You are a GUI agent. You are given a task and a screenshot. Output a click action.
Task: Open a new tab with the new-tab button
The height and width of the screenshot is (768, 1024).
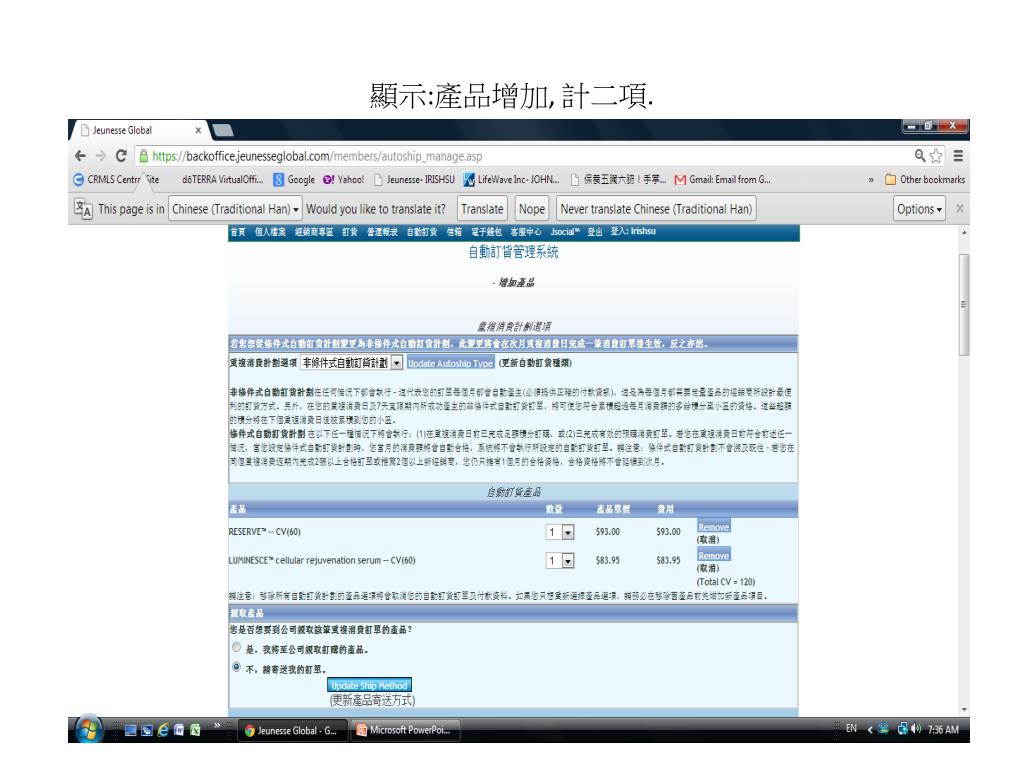tap(222, 130)
